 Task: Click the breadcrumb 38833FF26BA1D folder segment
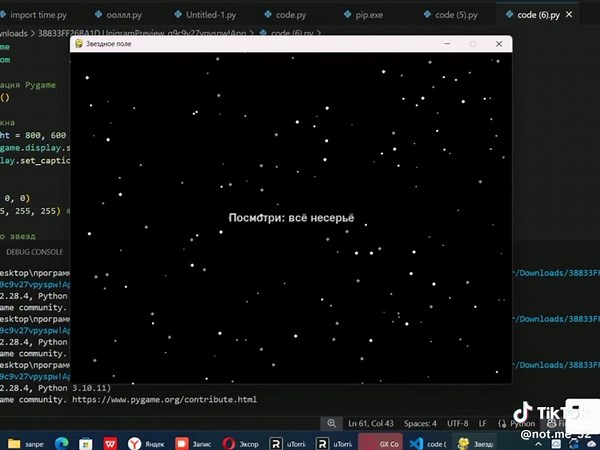tap(142, 33)
